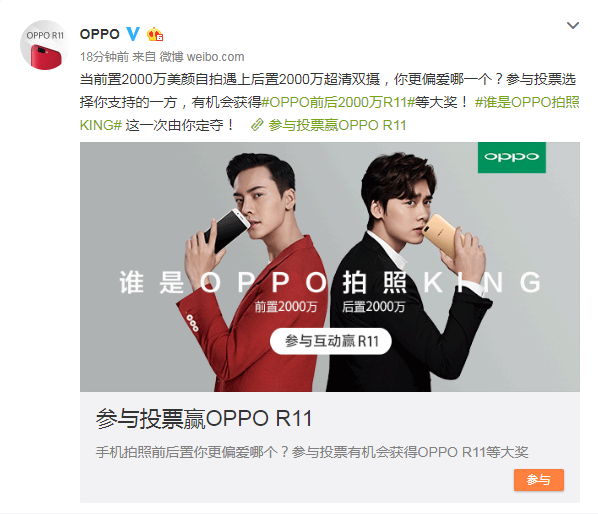This screenshot has width=598, height=514.
Task: Click the card description about 手机拍照前后置
Action: point(312,452)
